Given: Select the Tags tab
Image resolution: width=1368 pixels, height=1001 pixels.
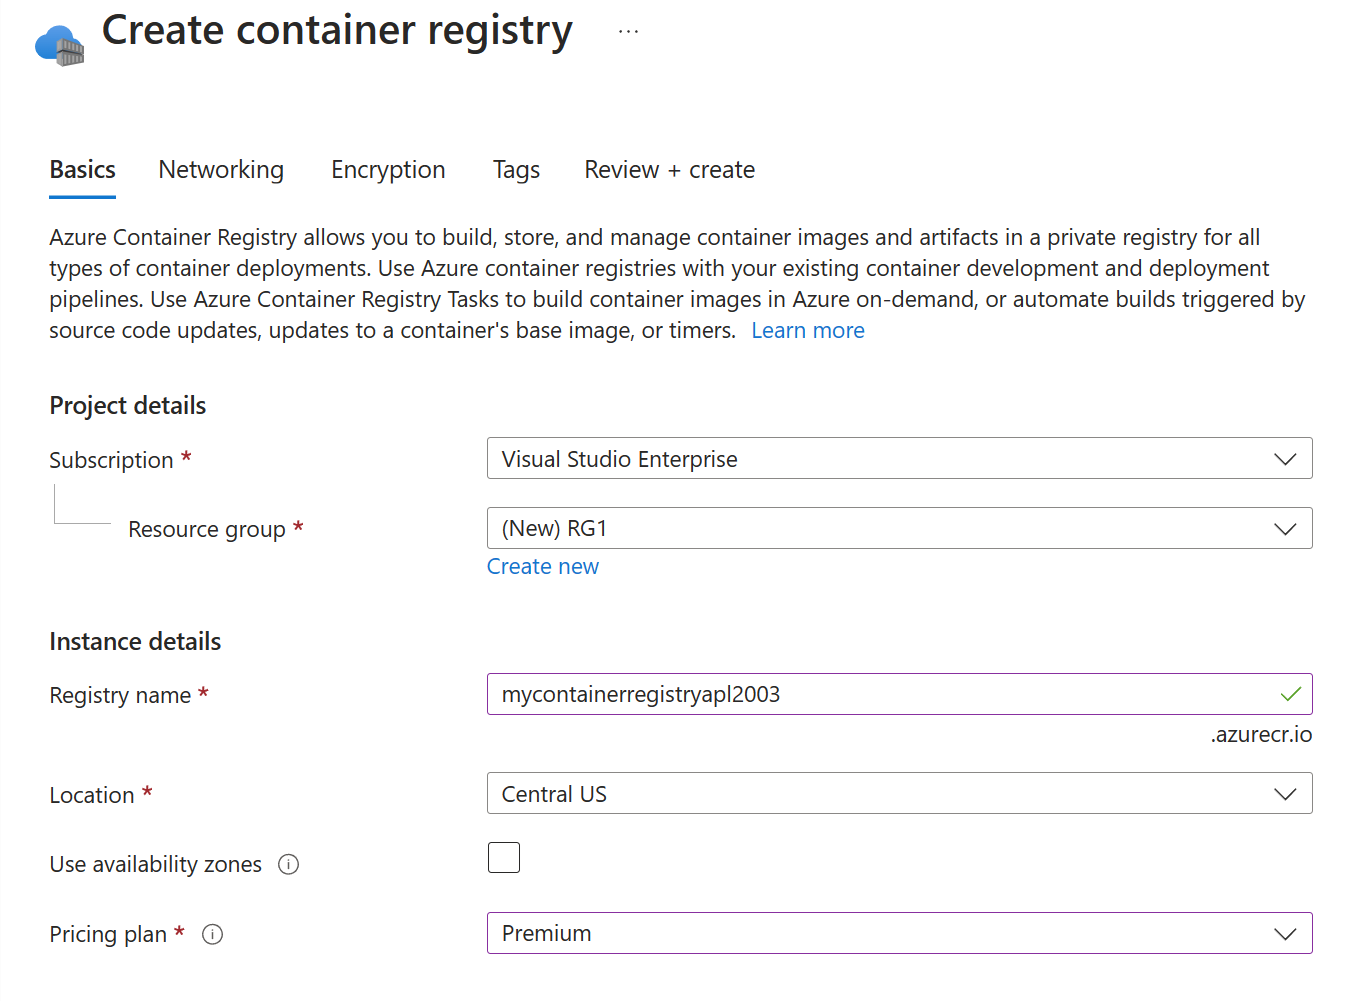Looking at the screenshot, I should (516, 169).
